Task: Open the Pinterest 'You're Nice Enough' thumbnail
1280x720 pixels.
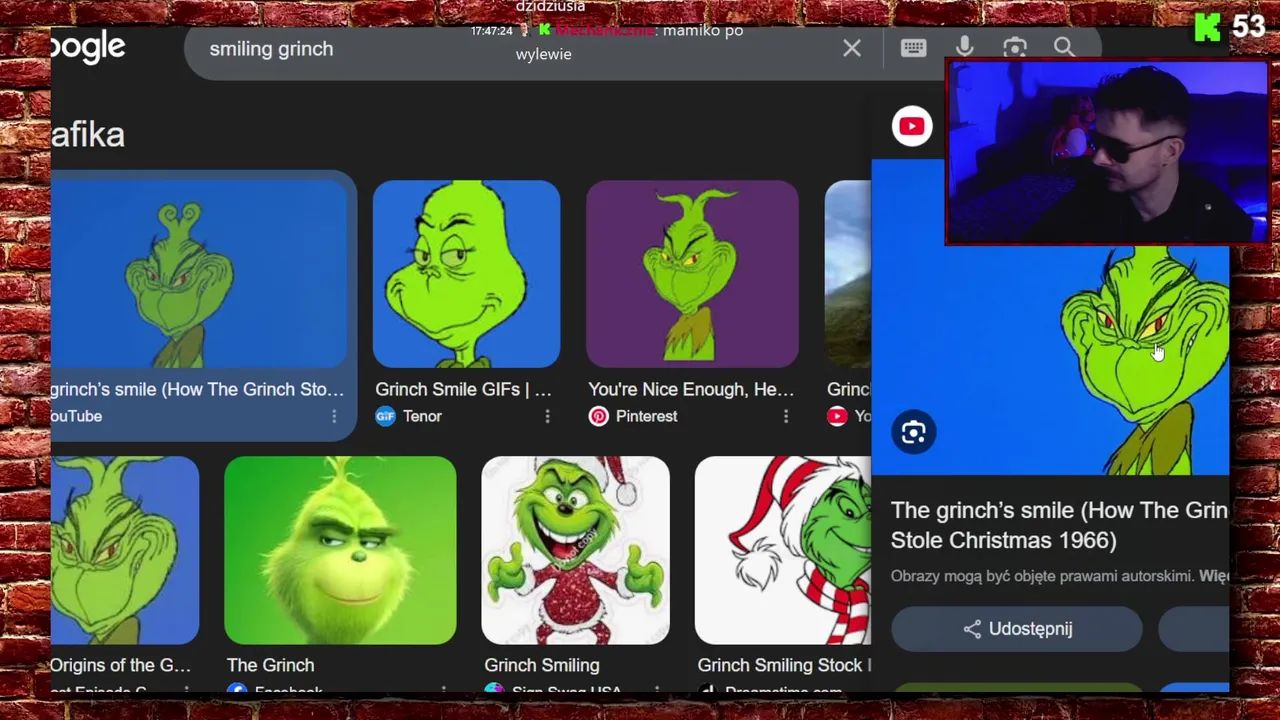Action: click(692, 274)
